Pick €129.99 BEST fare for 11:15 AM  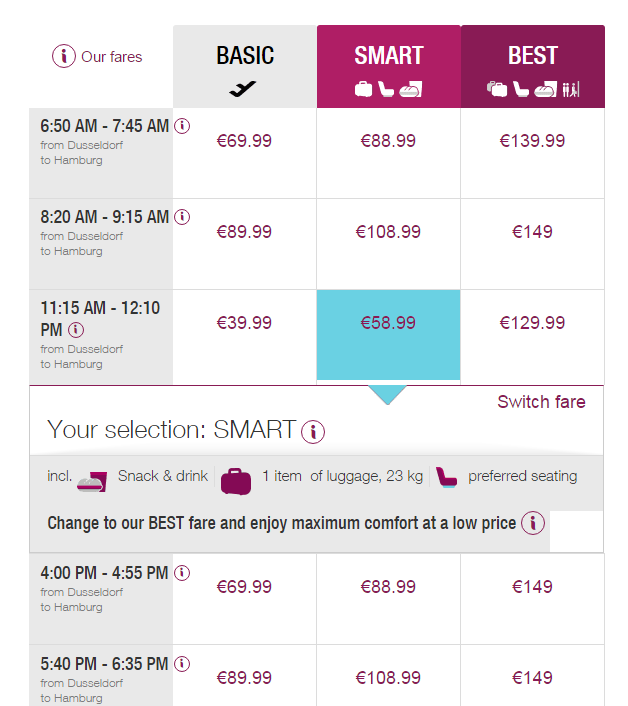(532, 323)
